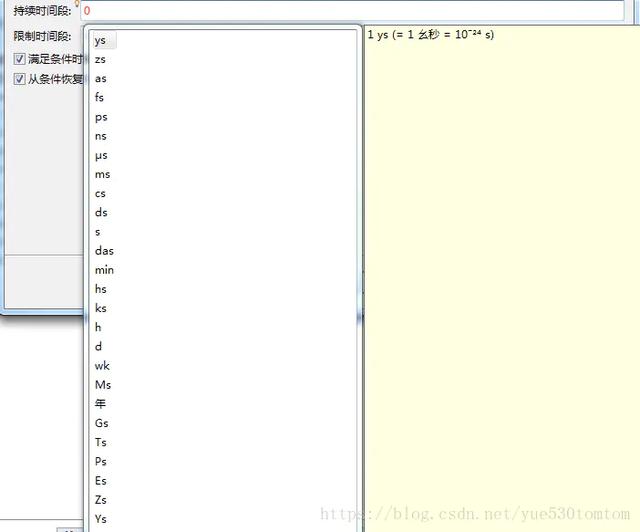Select the cs unit entry
The height and width of the screenshot is (532, 640).
100,194
